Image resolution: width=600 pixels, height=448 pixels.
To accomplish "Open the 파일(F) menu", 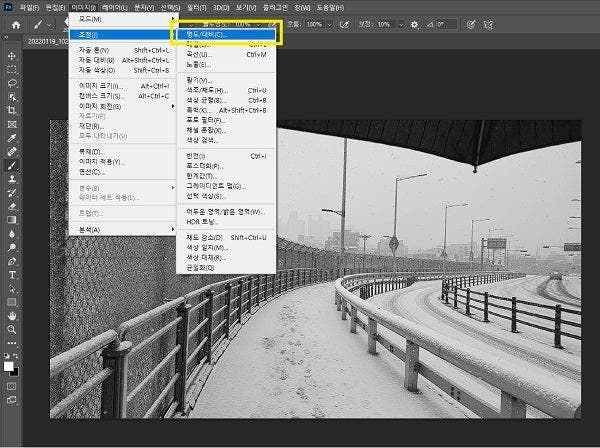I will tap(29, 7).
